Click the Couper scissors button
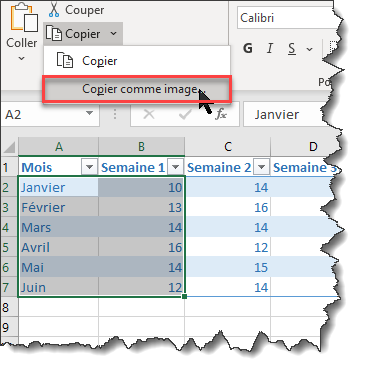 tap(76, 10)
